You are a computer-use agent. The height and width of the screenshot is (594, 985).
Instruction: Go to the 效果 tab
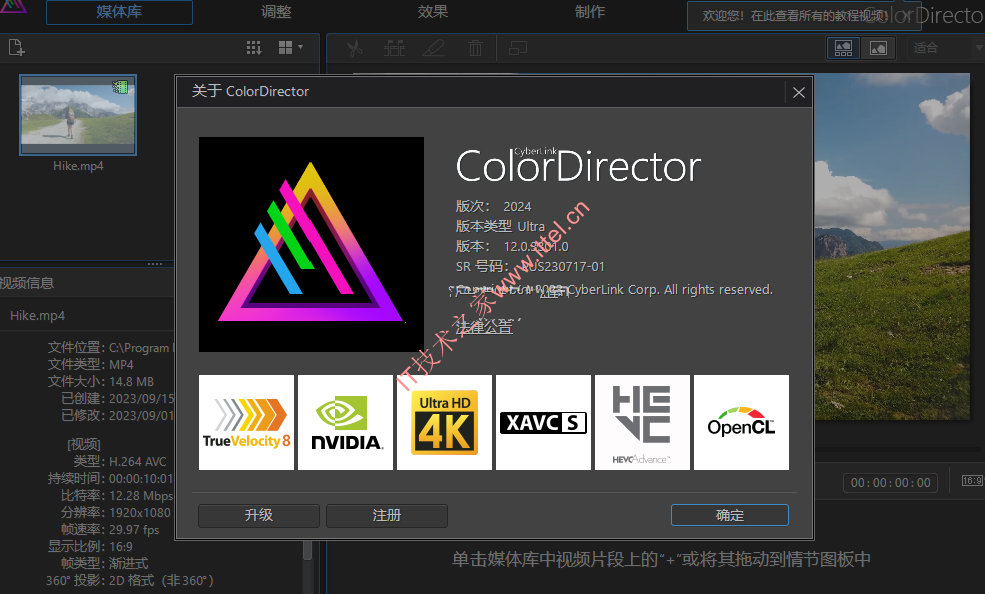[433, 12]
